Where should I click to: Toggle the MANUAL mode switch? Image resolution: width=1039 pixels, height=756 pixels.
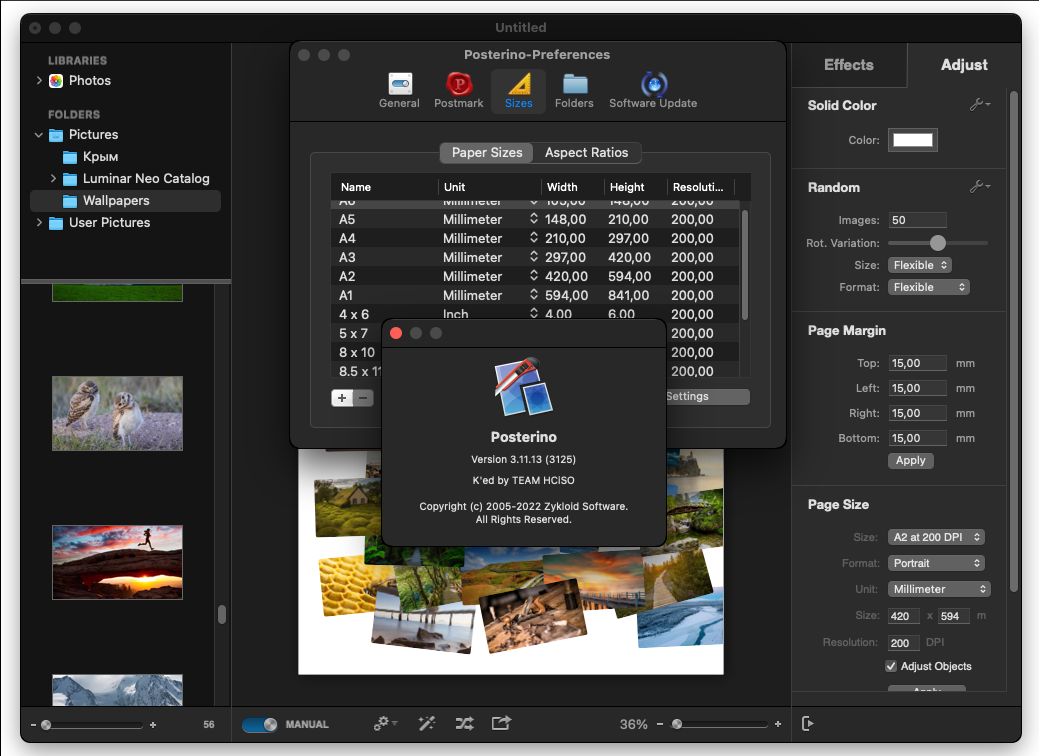point(260,724)
